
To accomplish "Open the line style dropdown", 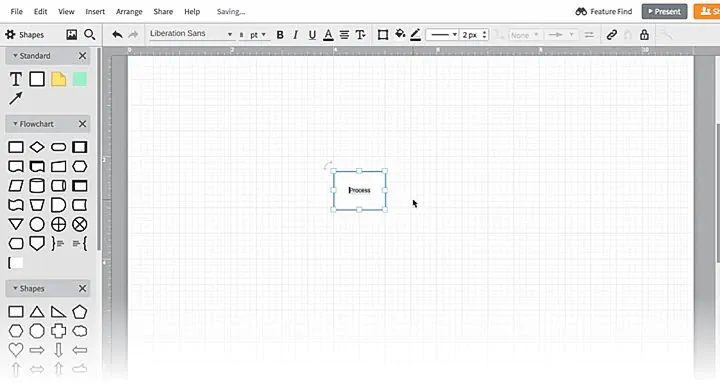I will pyautogui.click(x=442, y=34).
